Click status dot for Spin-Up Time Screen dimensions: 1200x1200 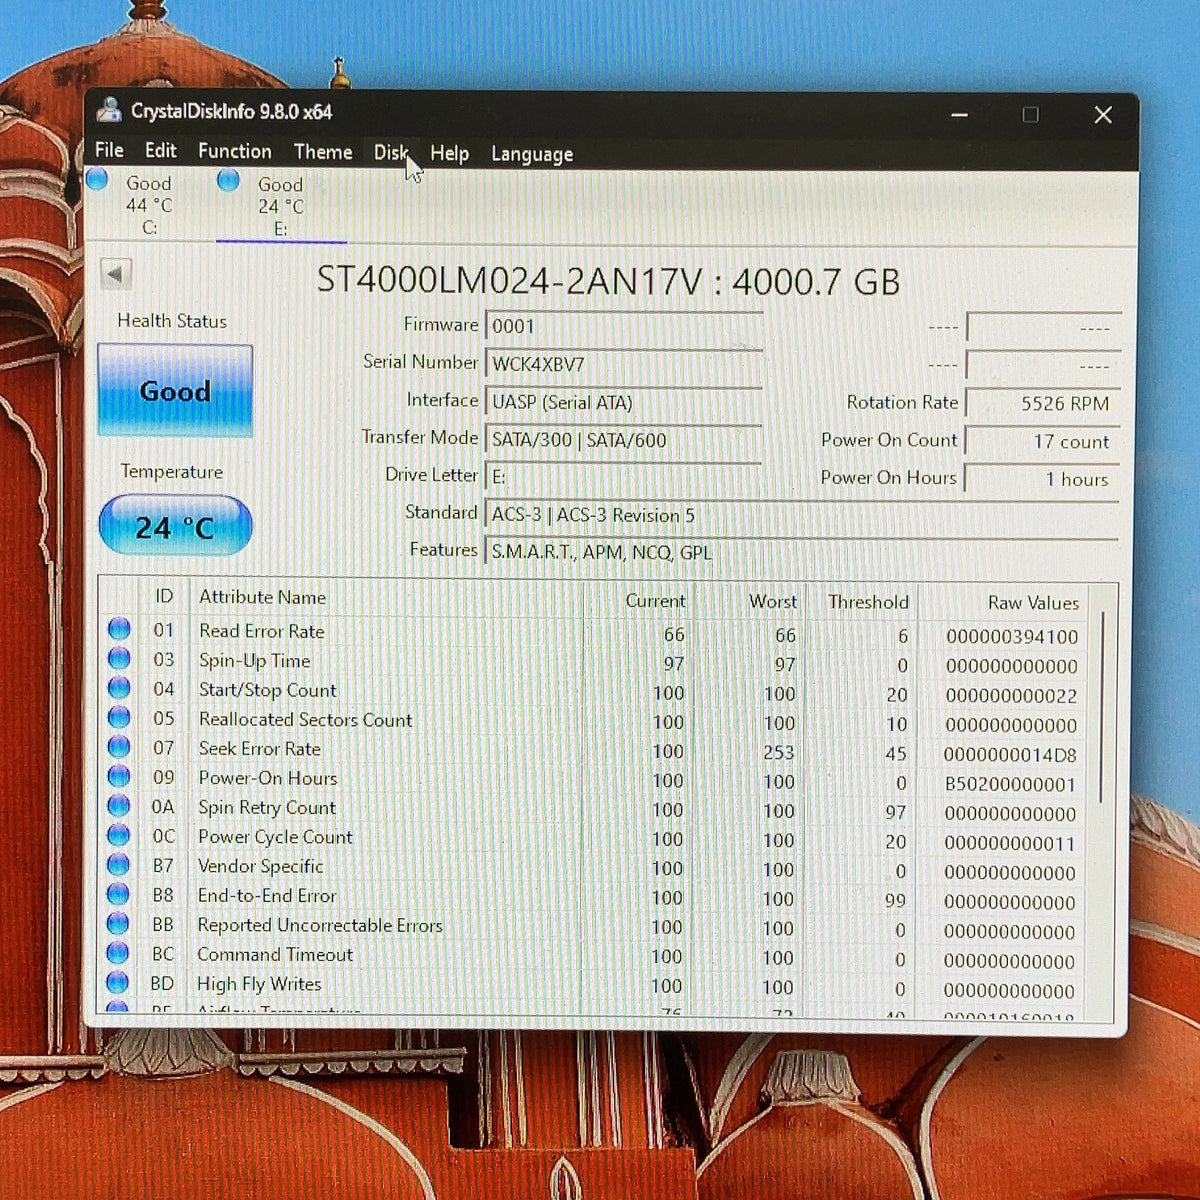point(119,658)
